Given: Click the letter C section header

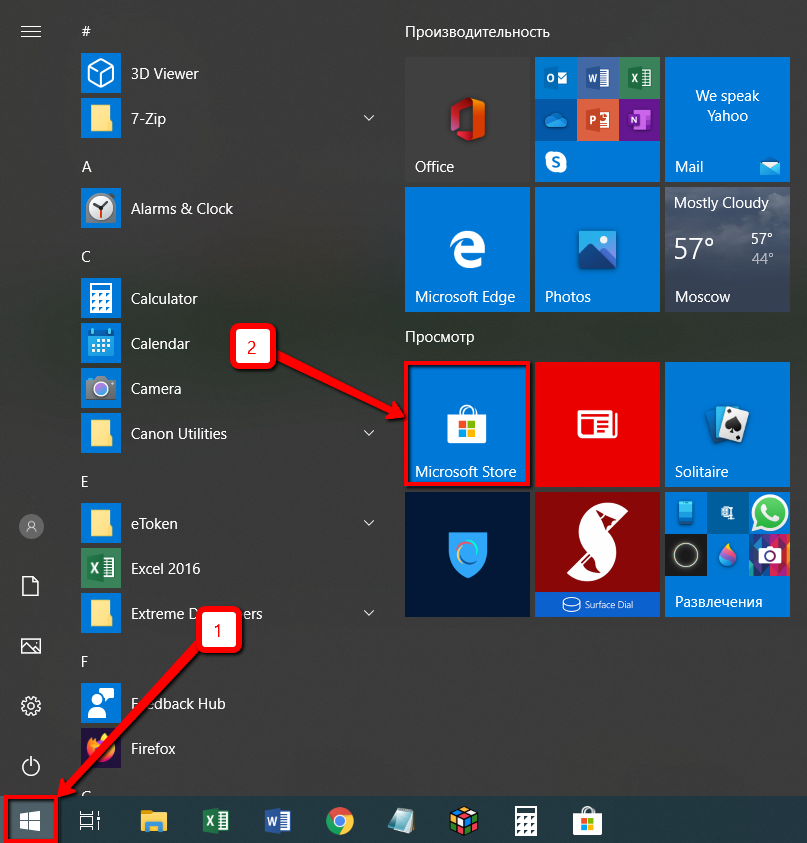Looking at the screenshot, I should [x=86, y=256].
